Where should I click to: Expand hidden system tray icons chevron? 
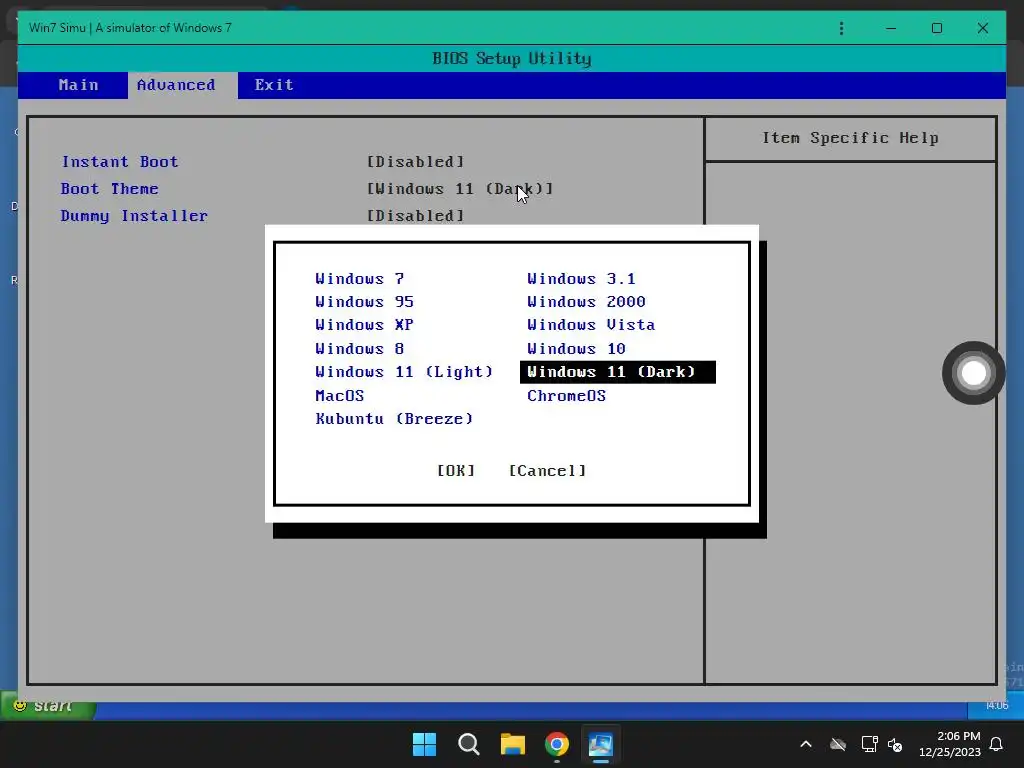click(806, 744)
